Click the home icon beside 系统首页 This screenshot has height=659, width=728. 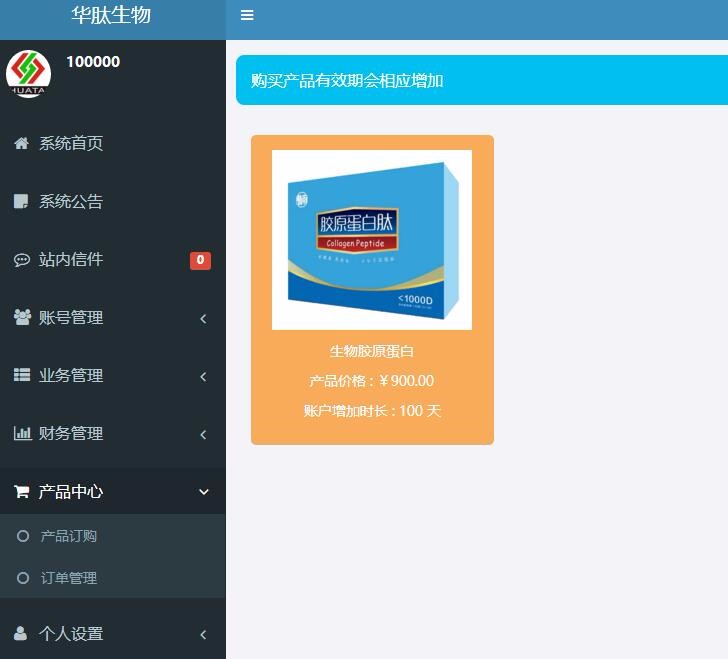pos(21,143)
